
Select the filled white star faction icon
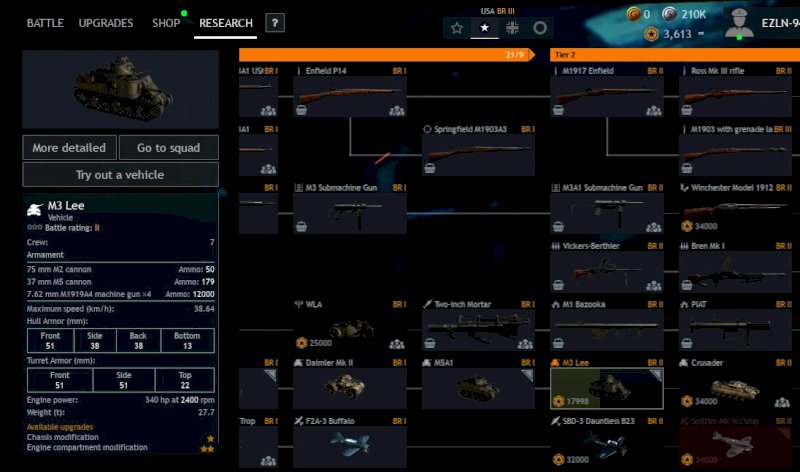click(x=484, y=28)
